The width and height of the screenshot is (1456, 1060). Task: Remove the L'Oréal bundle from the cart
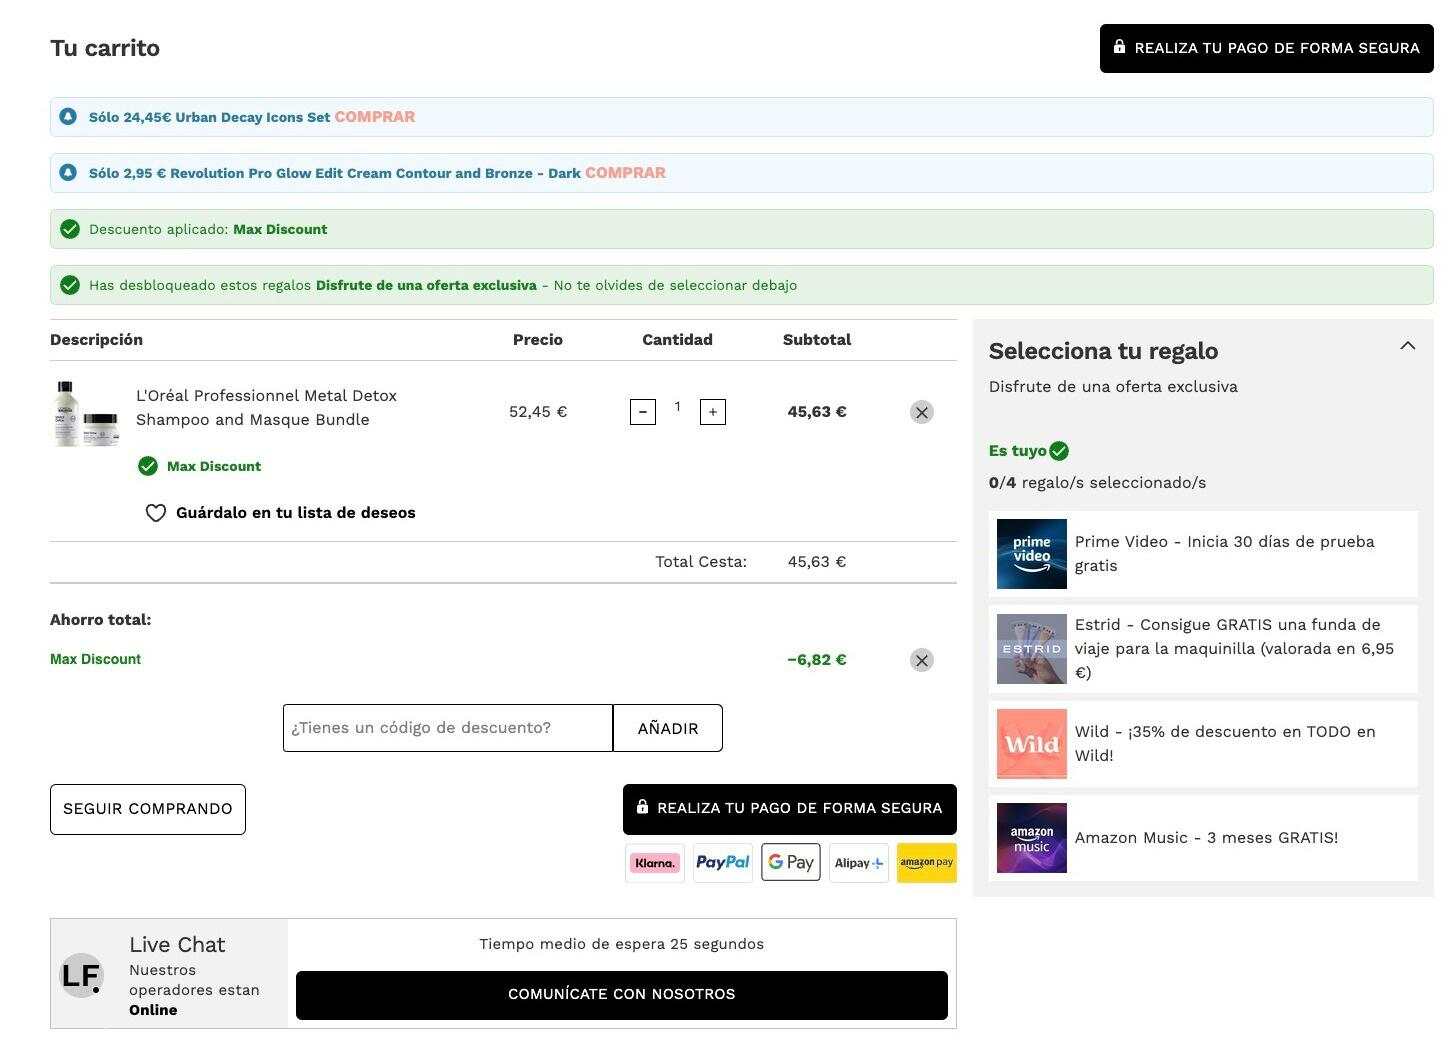click(922, 412)
